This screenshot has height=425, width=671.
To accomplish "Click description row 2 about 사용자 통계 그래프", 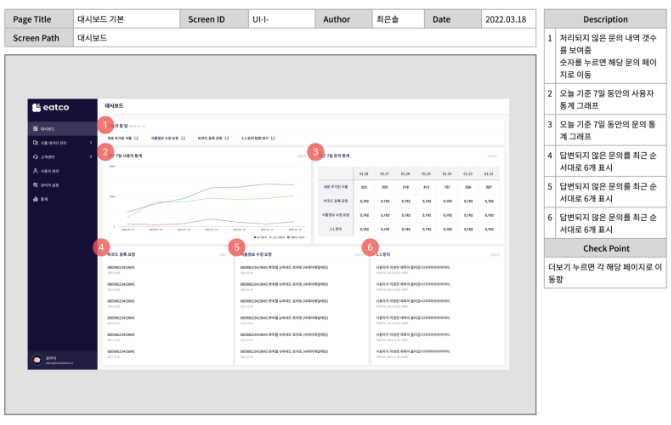I will click(605, 99).
